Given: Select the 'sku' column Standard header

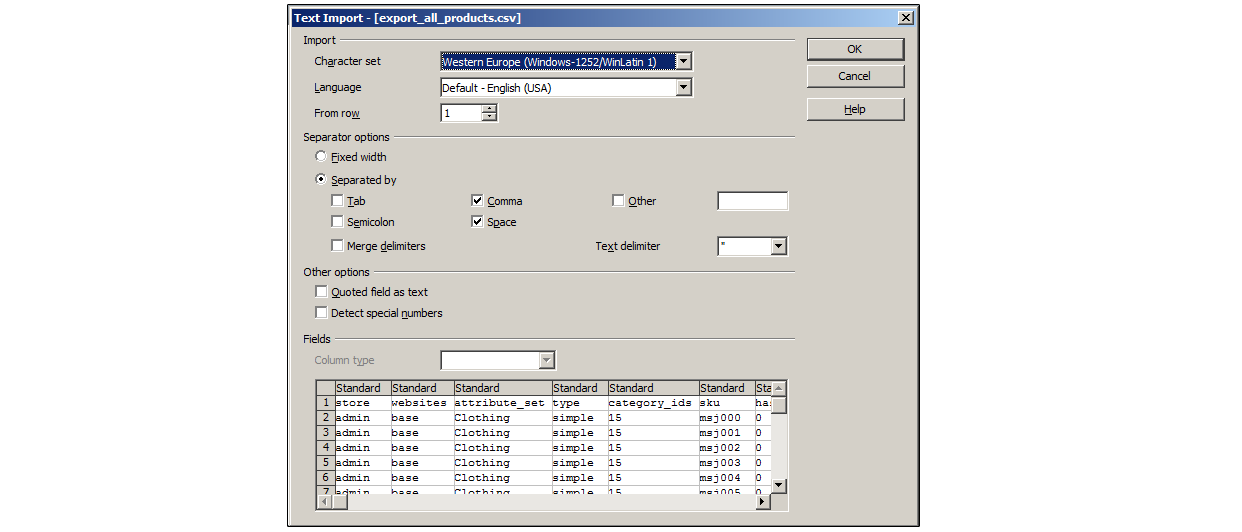Looking at the screenshot, I should click(725, 388).
